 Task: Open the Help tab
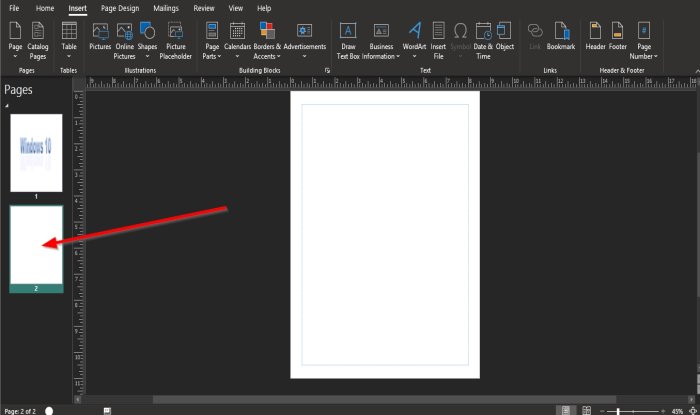point(264,8)
